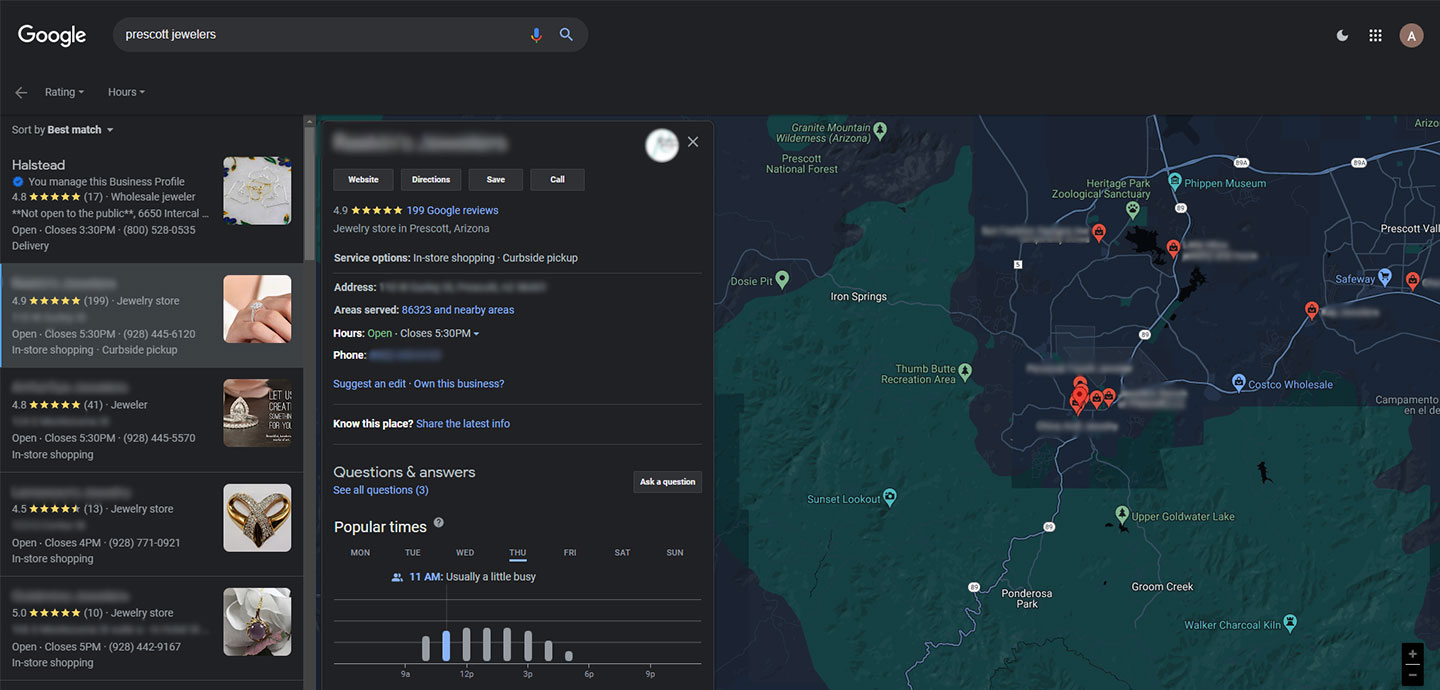Open the account avatar menu
The image size is (1440, 690).
[1411, 36]
